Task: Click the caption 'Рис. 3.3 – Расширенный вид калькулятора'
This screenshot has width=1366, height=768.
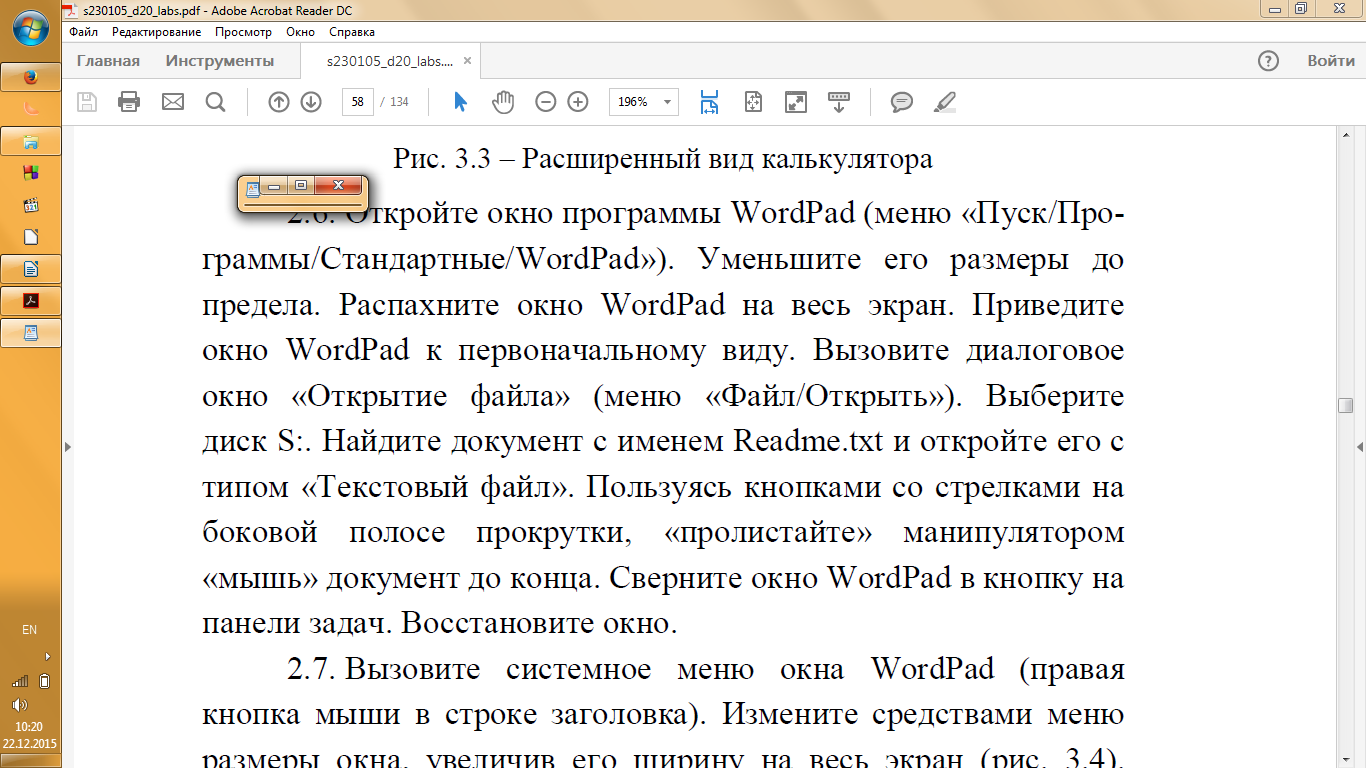Action: click(663, 158)
